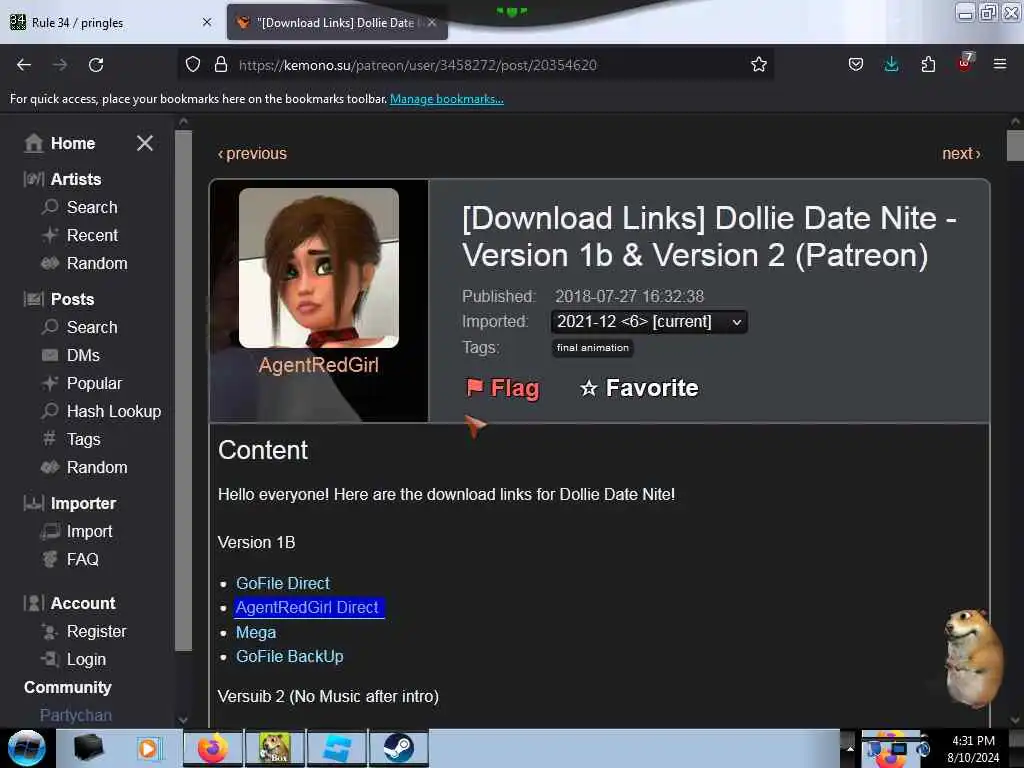The height and width of the screenshot is (768, 1024).
Task: Open Steam from the taskbar
Action: [398, 748]
